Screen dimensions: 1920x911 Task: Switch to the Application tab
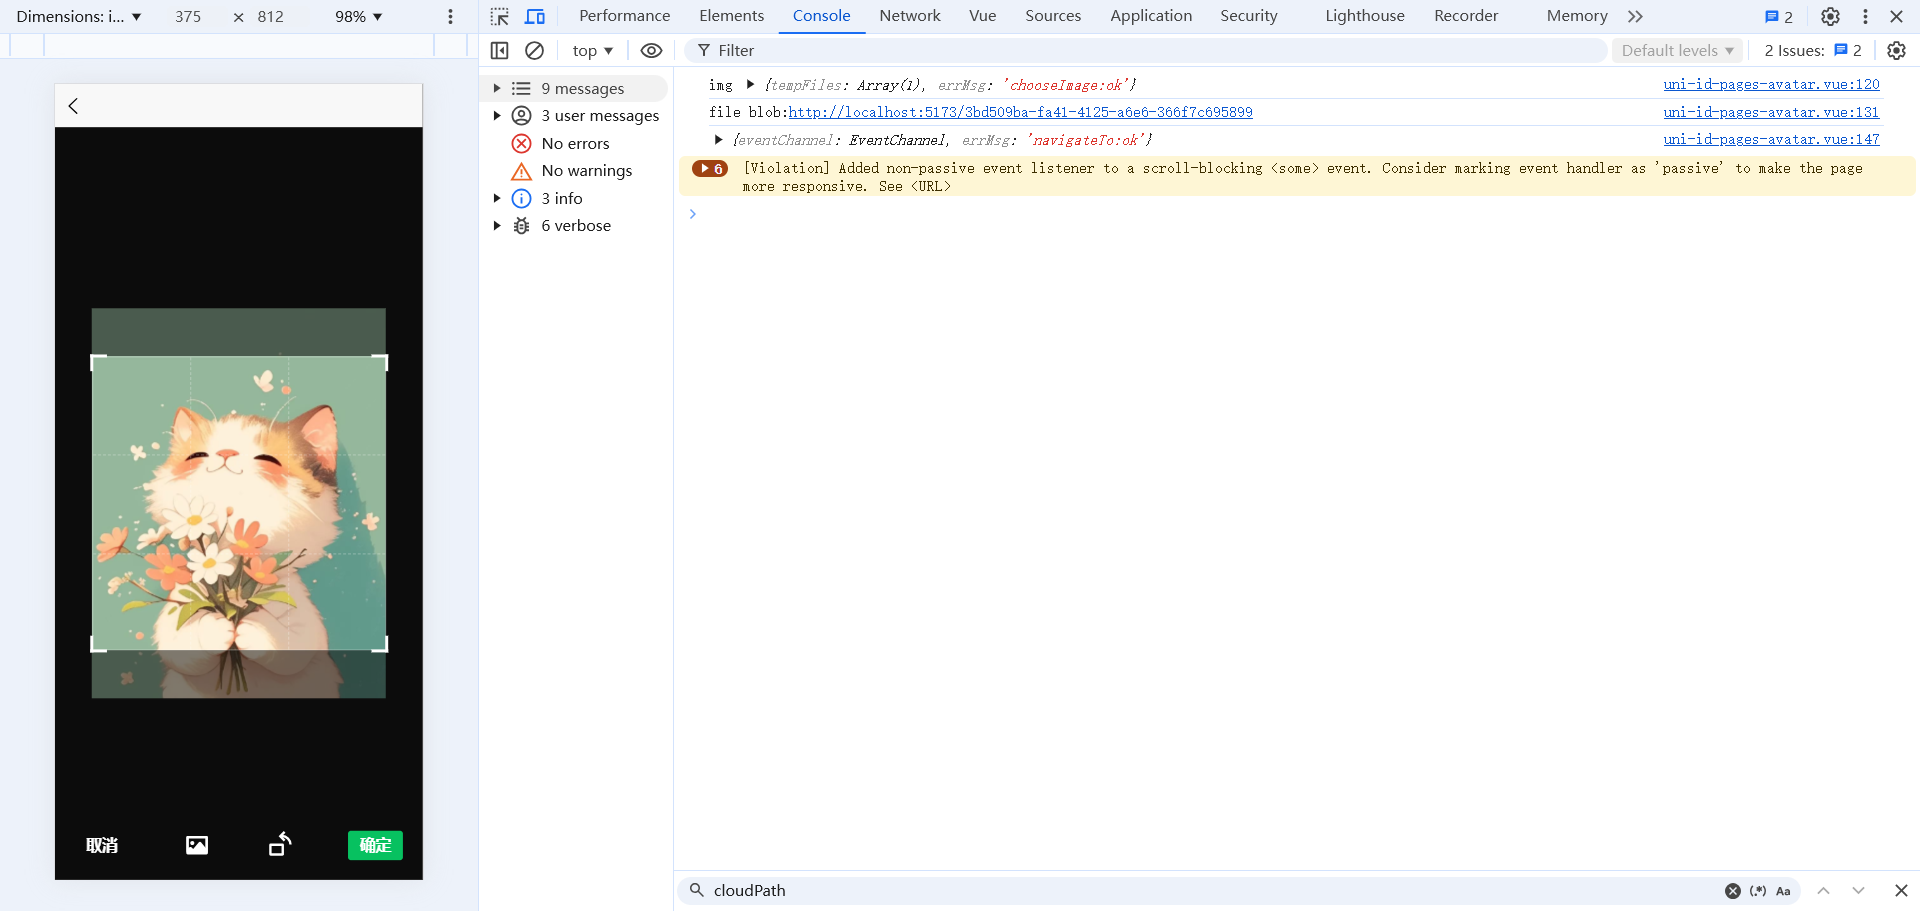coord(1151,16)
